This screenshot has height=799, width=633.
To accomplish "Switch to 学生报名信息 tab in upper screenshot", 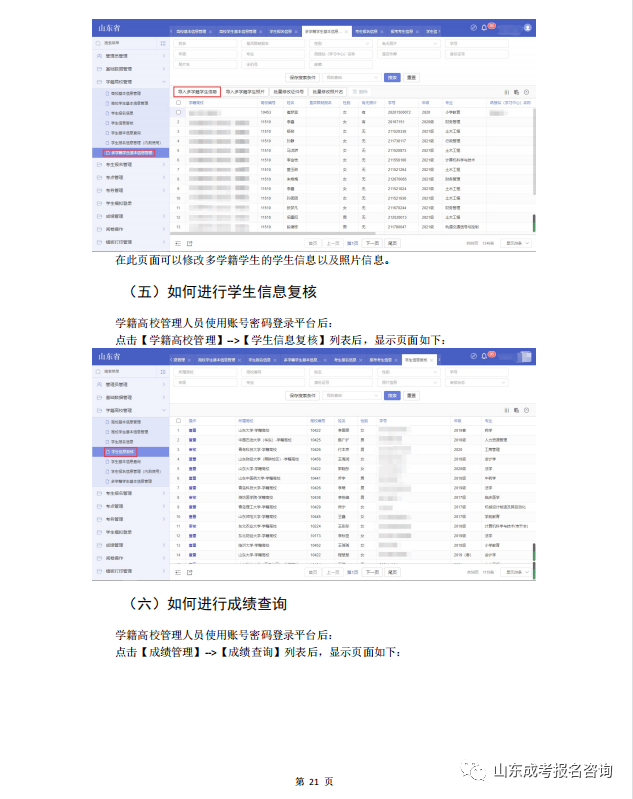I will pyautogui.click(x=283, y=32).
